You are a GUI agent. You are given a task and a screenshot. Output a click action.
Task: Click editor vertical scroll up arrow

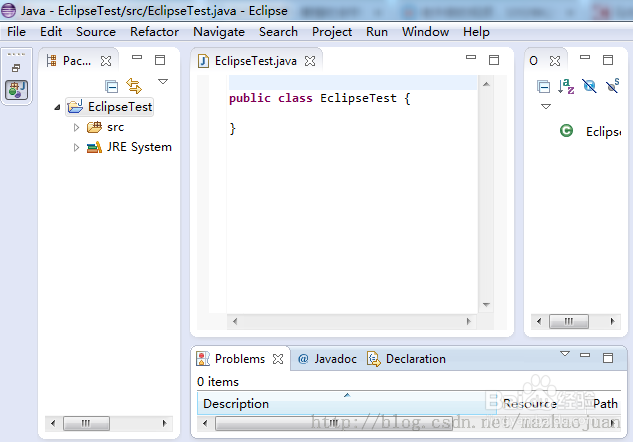486,84
